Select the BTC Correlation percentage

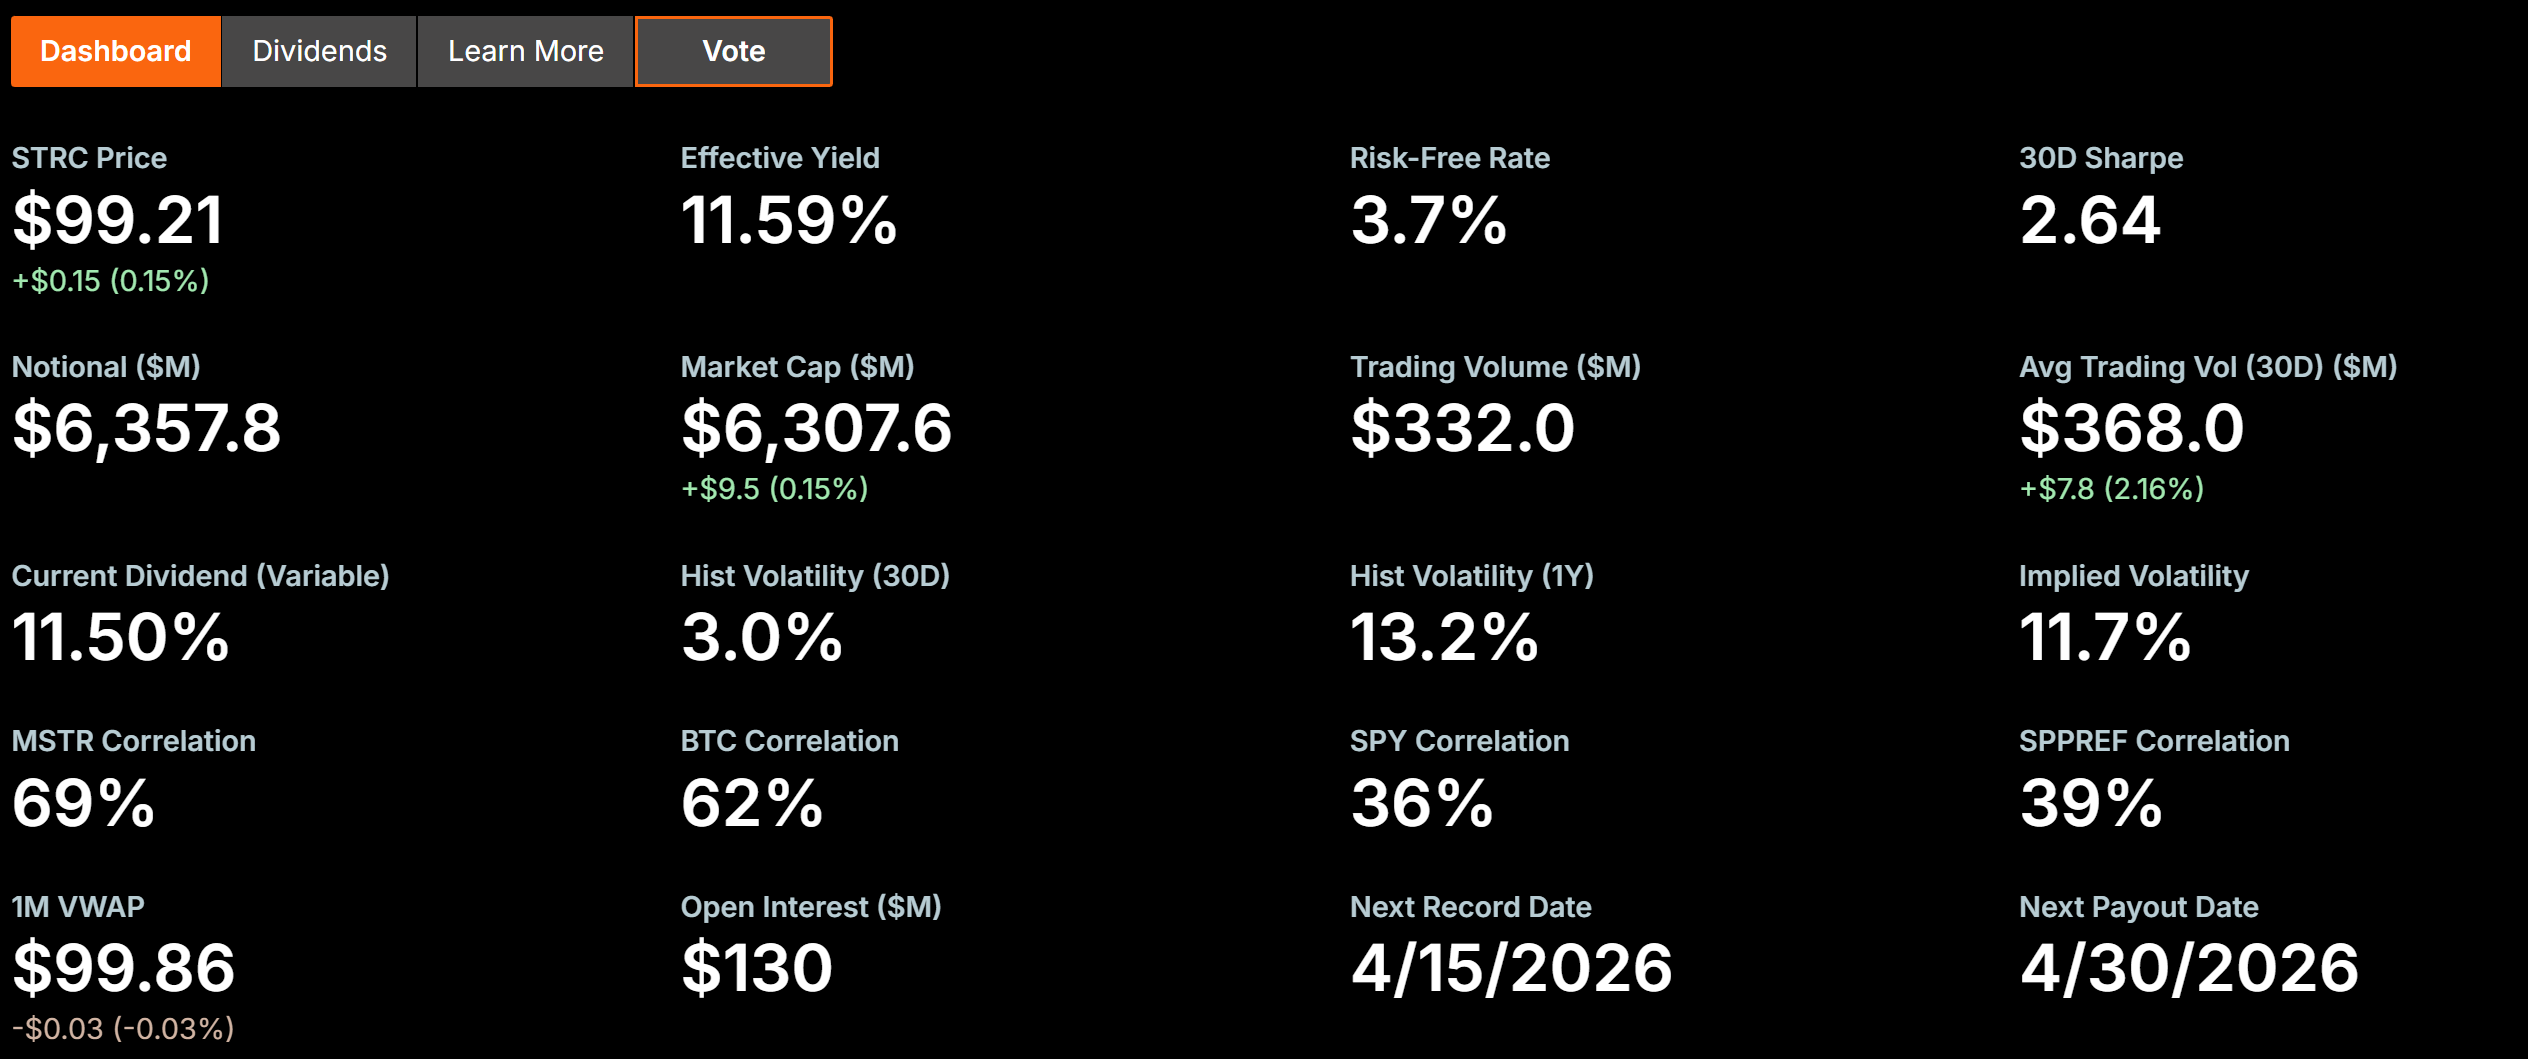click(751, 801)
